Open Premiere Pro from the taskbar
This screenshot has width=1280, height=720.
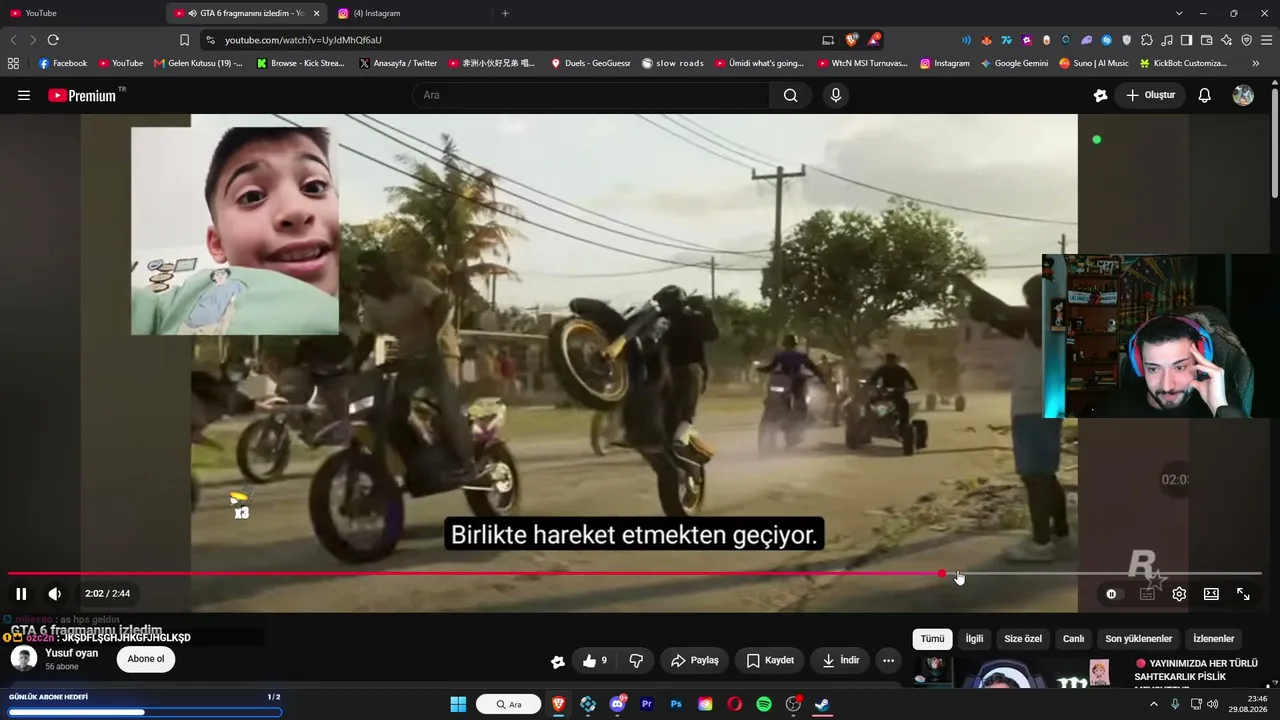coord(647,704)
